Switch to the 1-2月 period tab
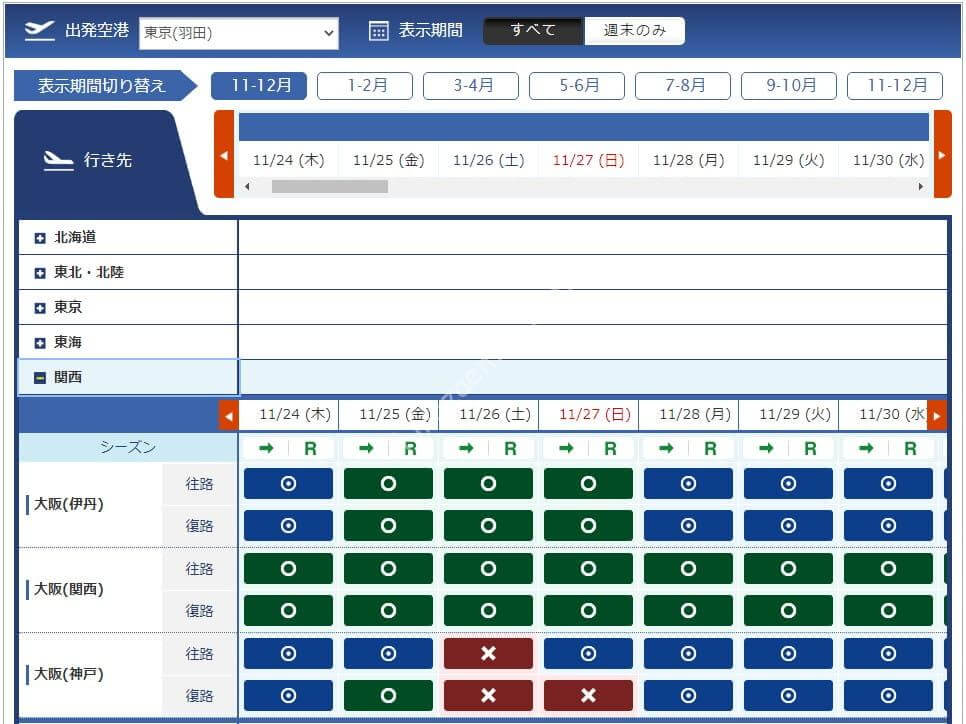 (365, 85)
